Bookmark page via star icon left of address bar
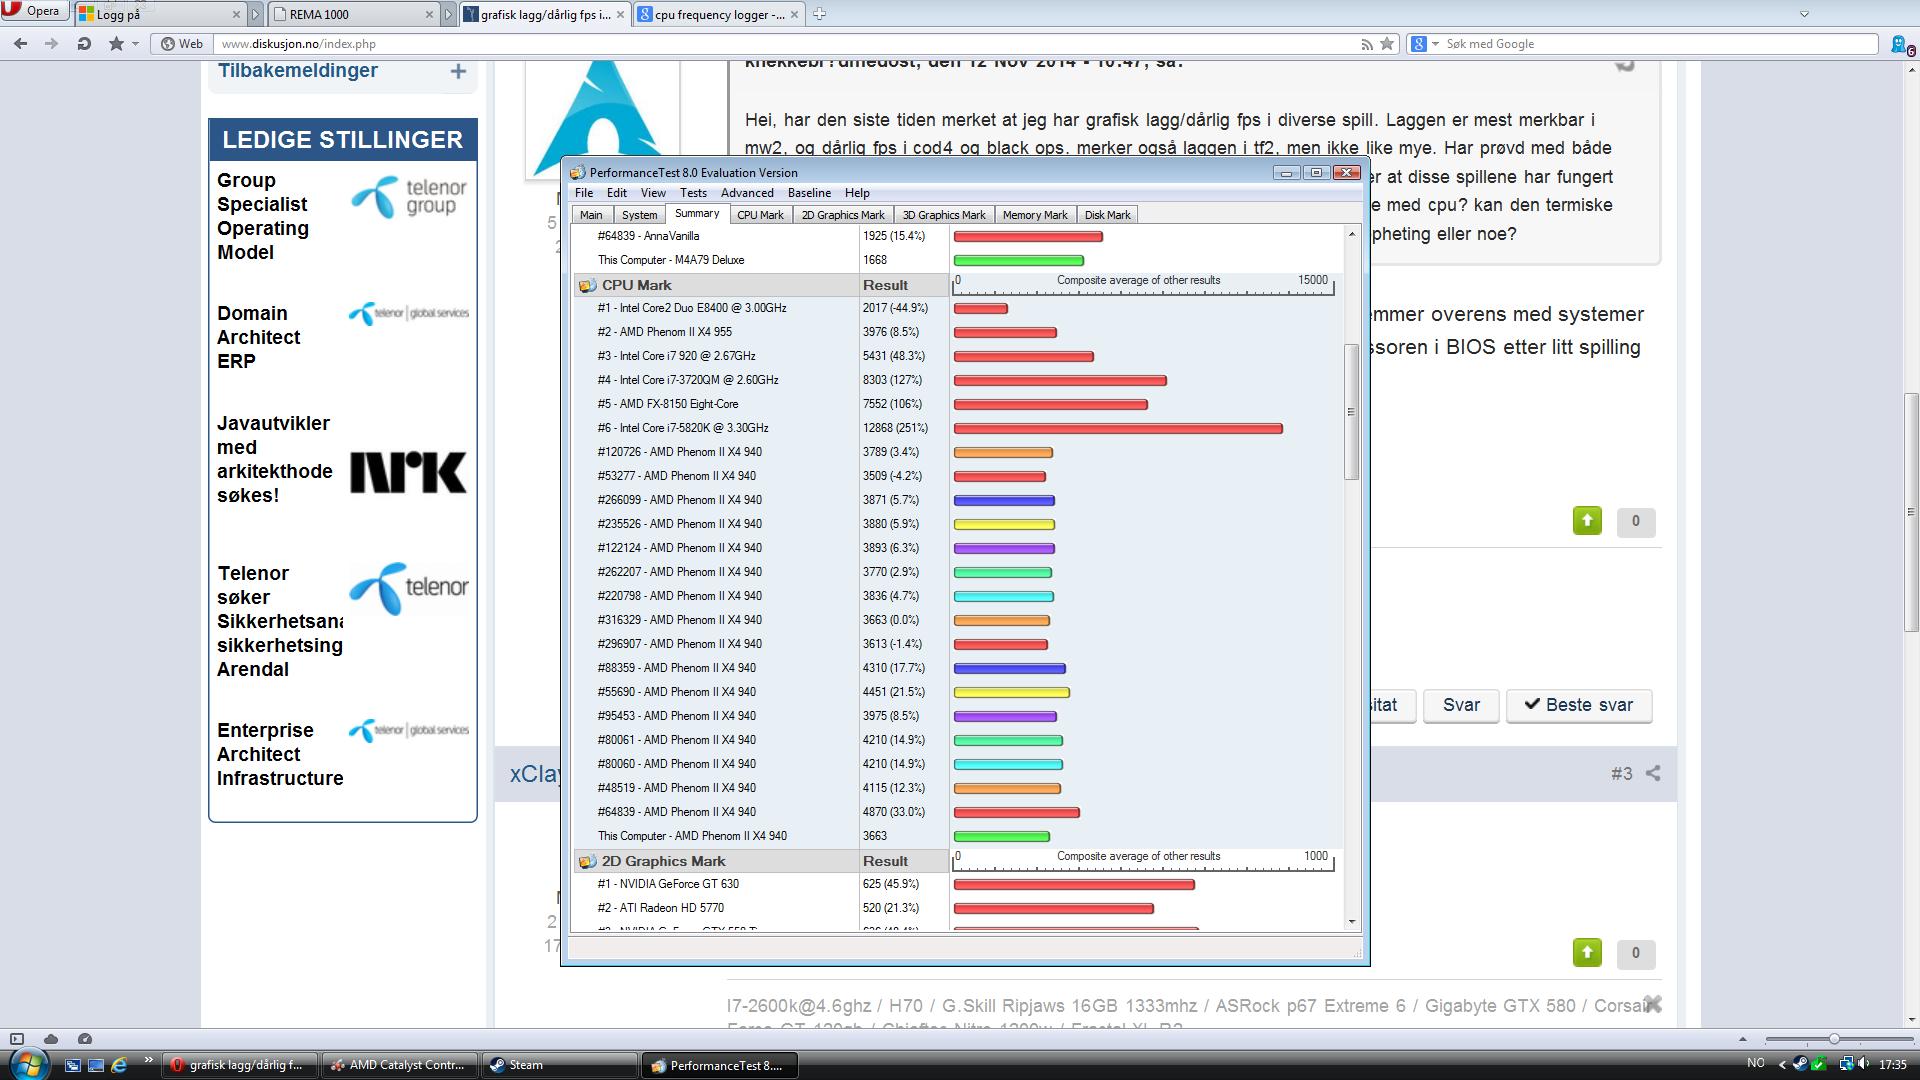Screen dimensions: 1920x1080 116,44
